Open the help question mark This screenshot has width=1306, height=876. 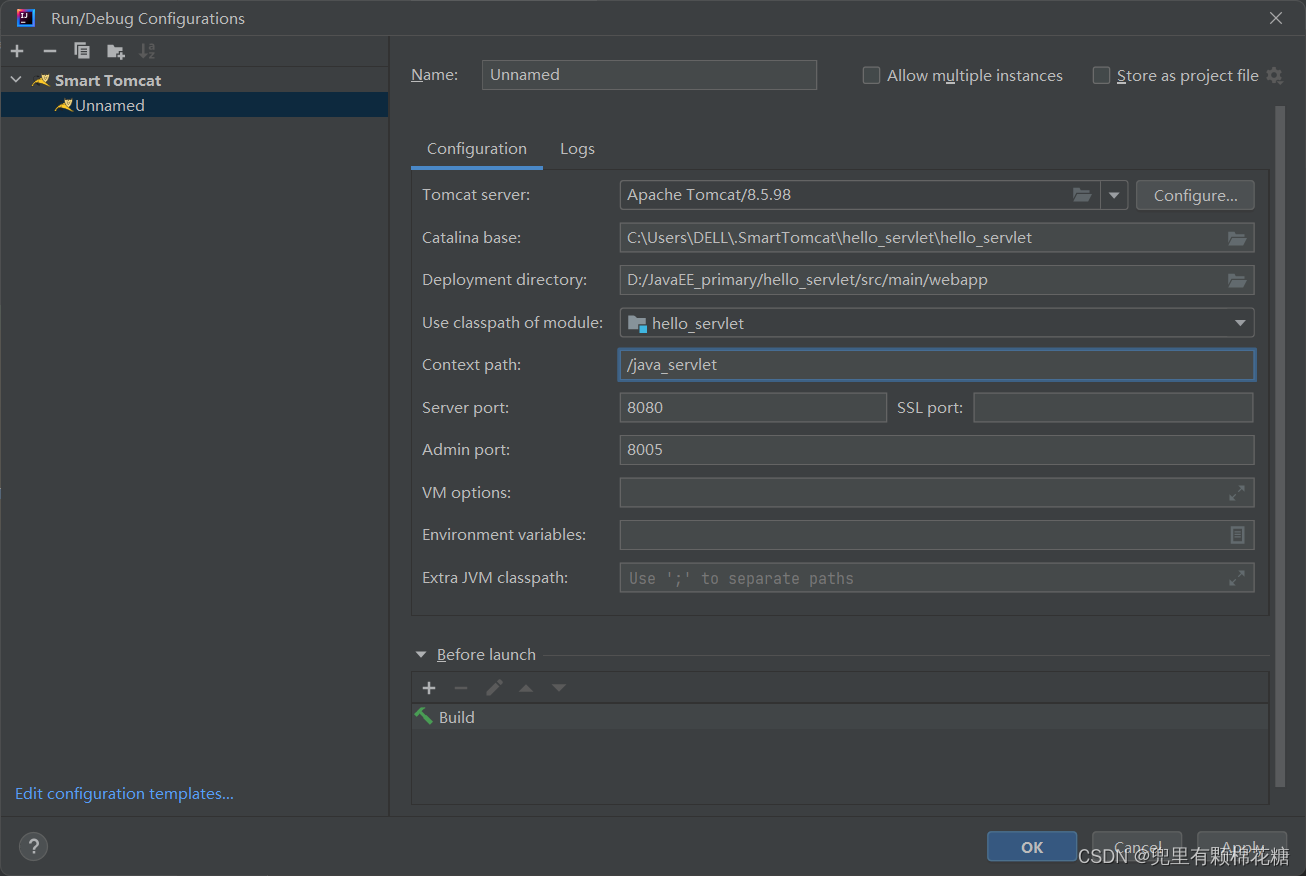[x=33, y=847]
